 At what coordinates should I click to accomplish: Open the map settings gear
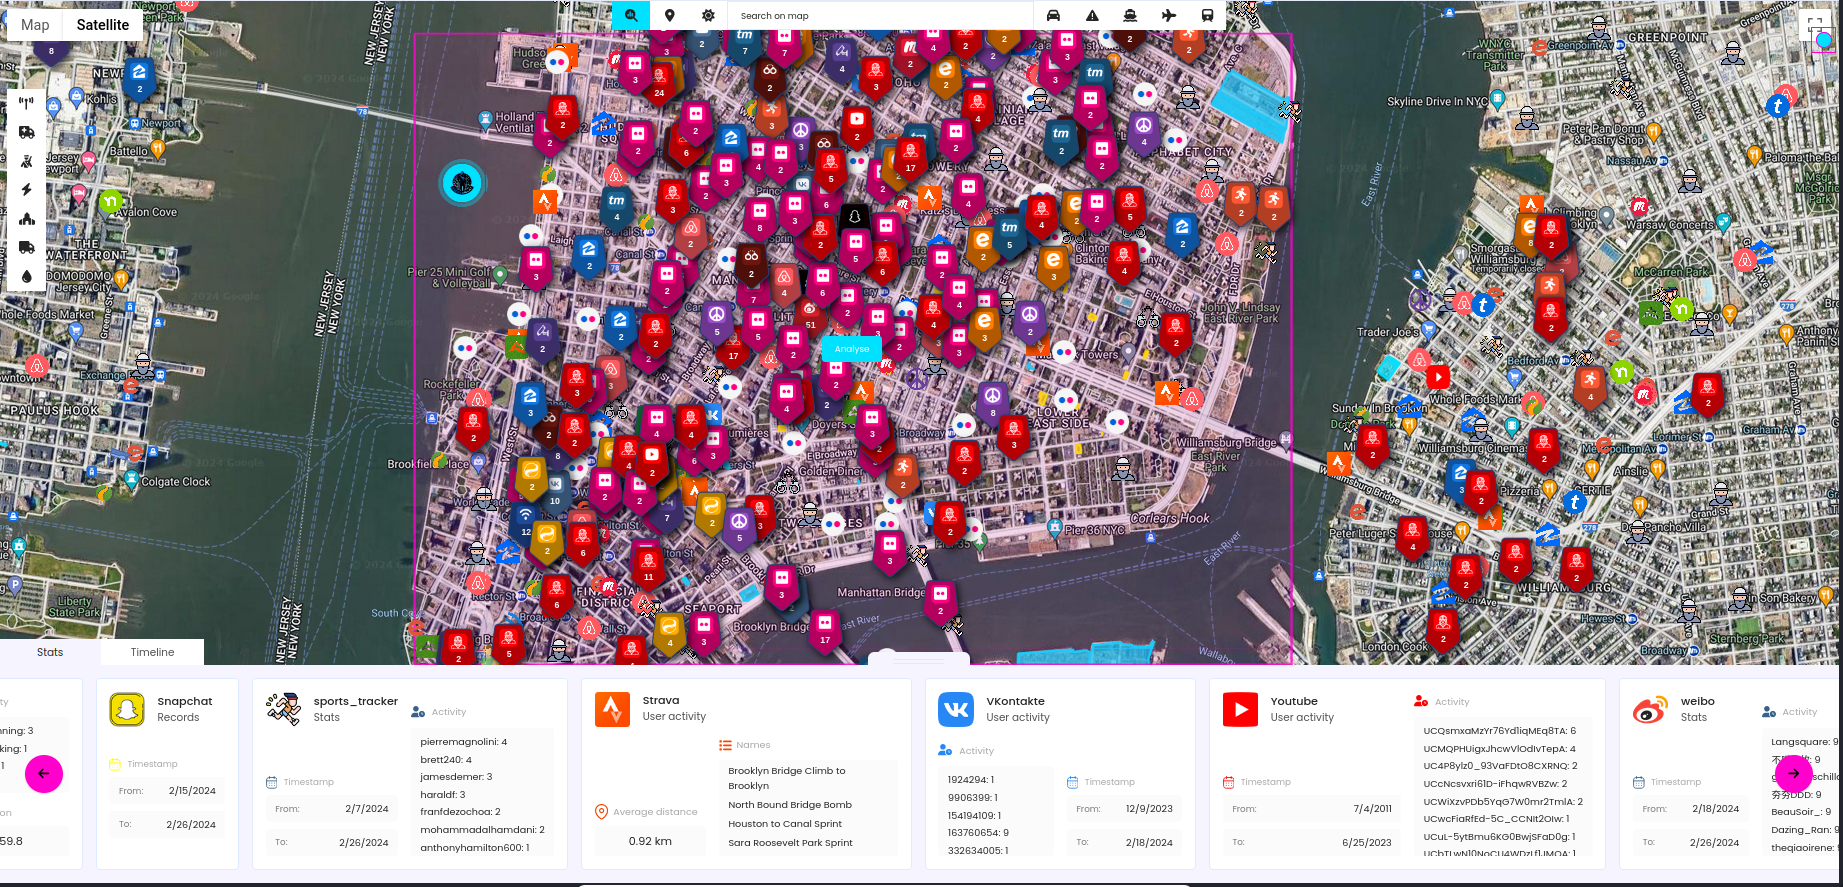[x=708, y=15]
